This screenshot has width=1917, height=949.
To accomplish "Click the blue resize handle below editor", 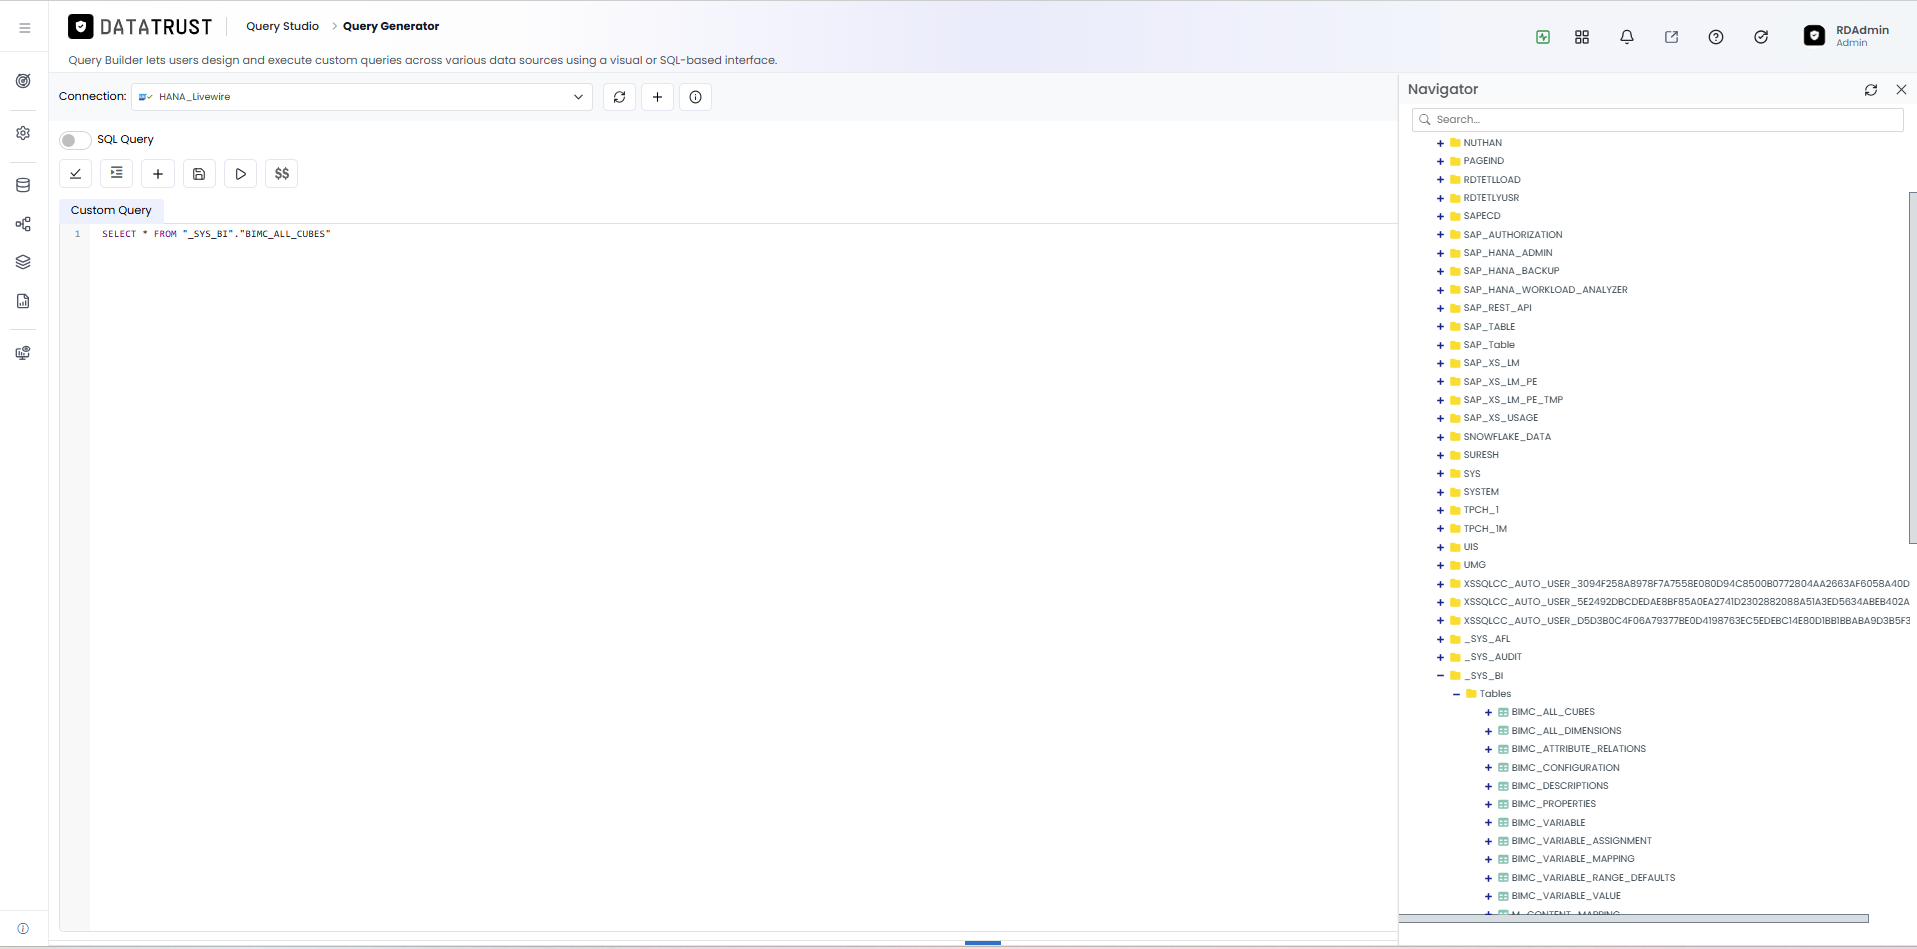I will click(983, 942).
